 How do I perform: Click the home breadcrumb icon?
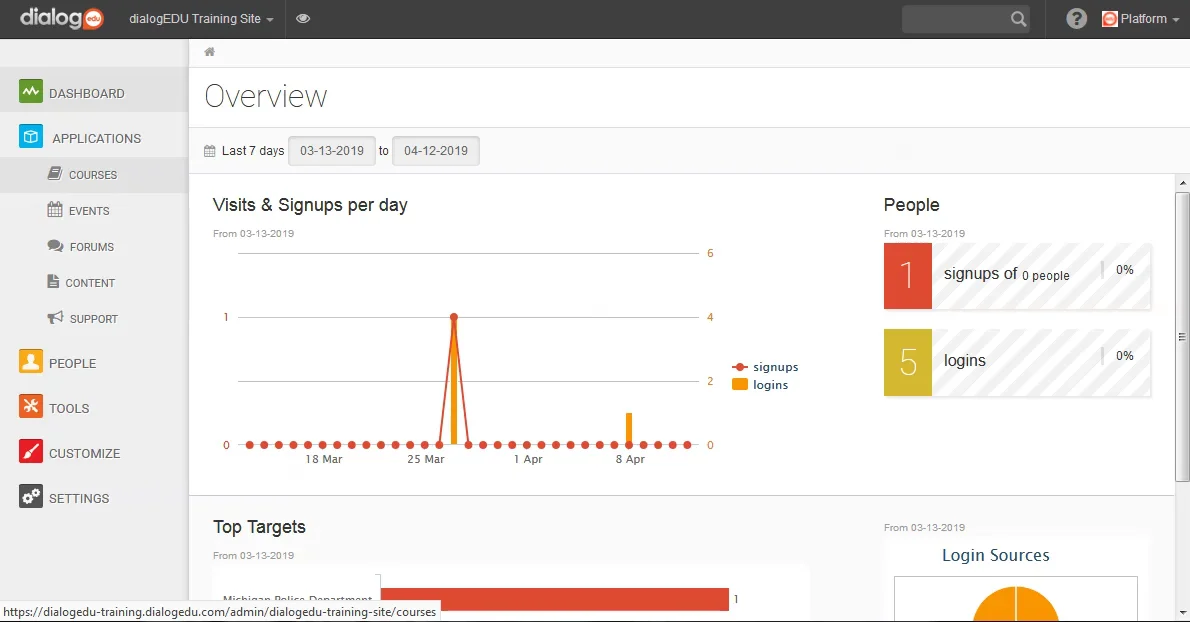tap(209, 52)
